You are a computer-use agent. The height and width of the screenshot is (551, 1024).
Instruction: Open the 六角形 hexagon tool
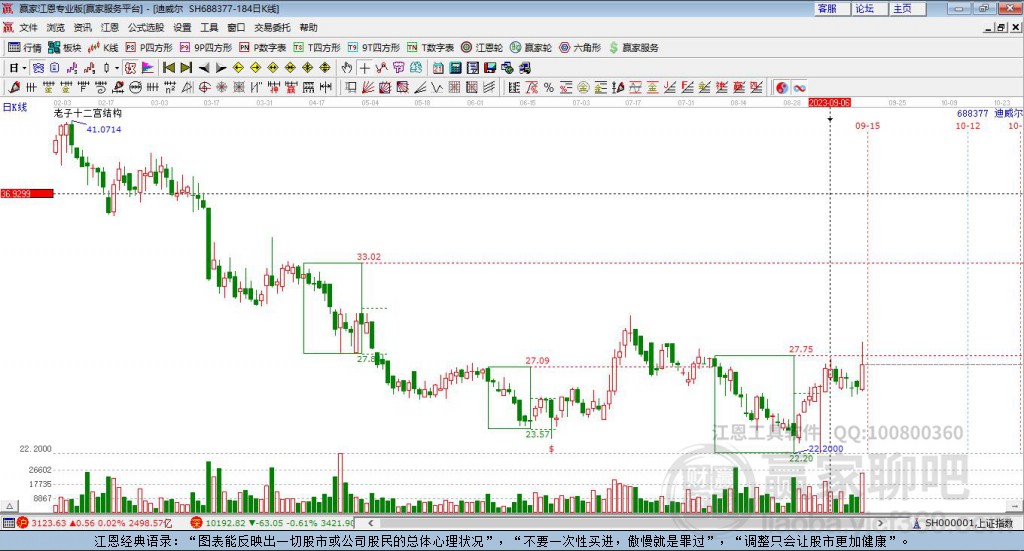click(580, 48)
